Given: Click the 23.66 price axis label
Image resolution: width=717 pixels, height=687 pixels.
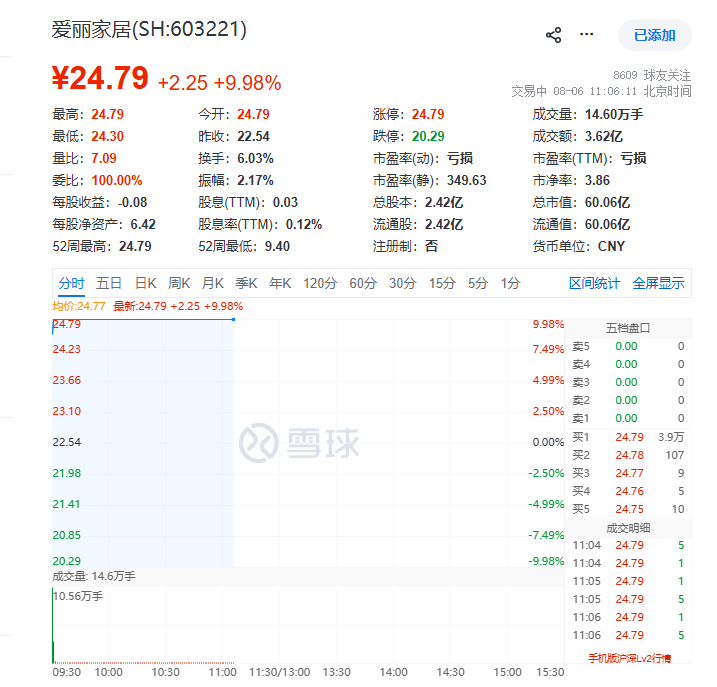Looking at the screenshot, I should click(x=67, y=380).
